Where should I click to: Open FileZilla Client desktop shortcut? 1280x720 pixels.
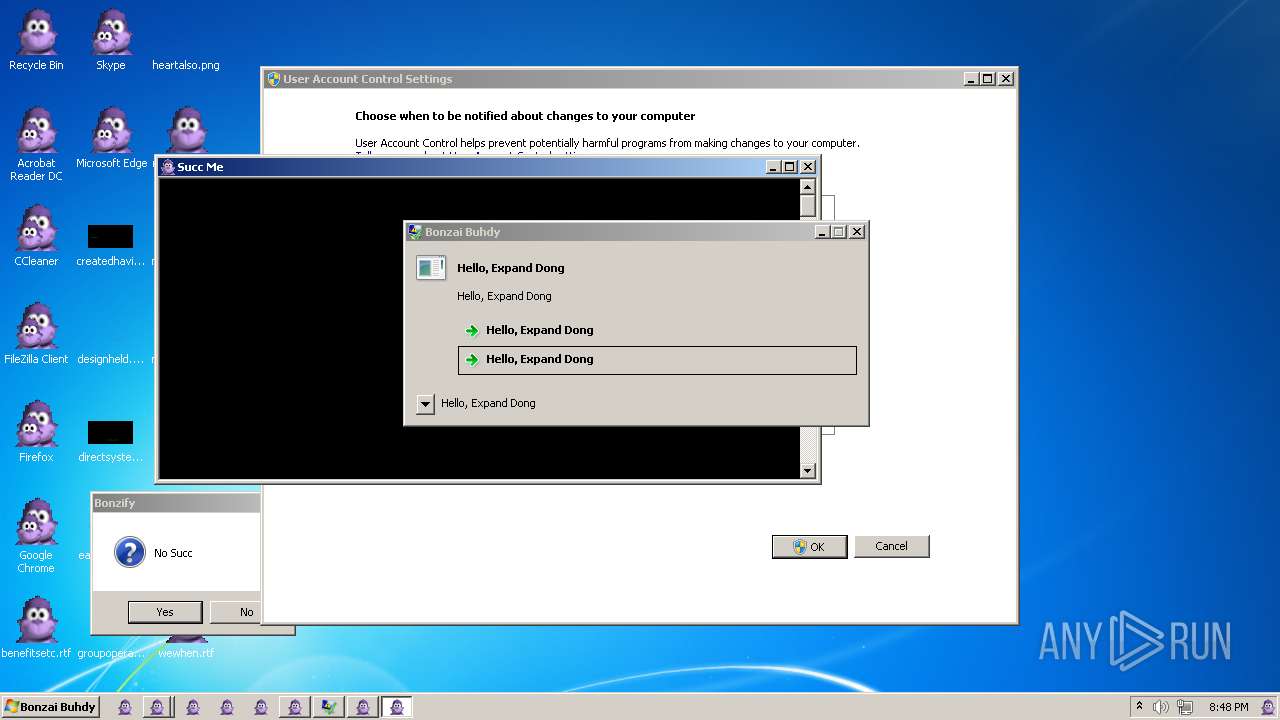(x=36, y=334)
